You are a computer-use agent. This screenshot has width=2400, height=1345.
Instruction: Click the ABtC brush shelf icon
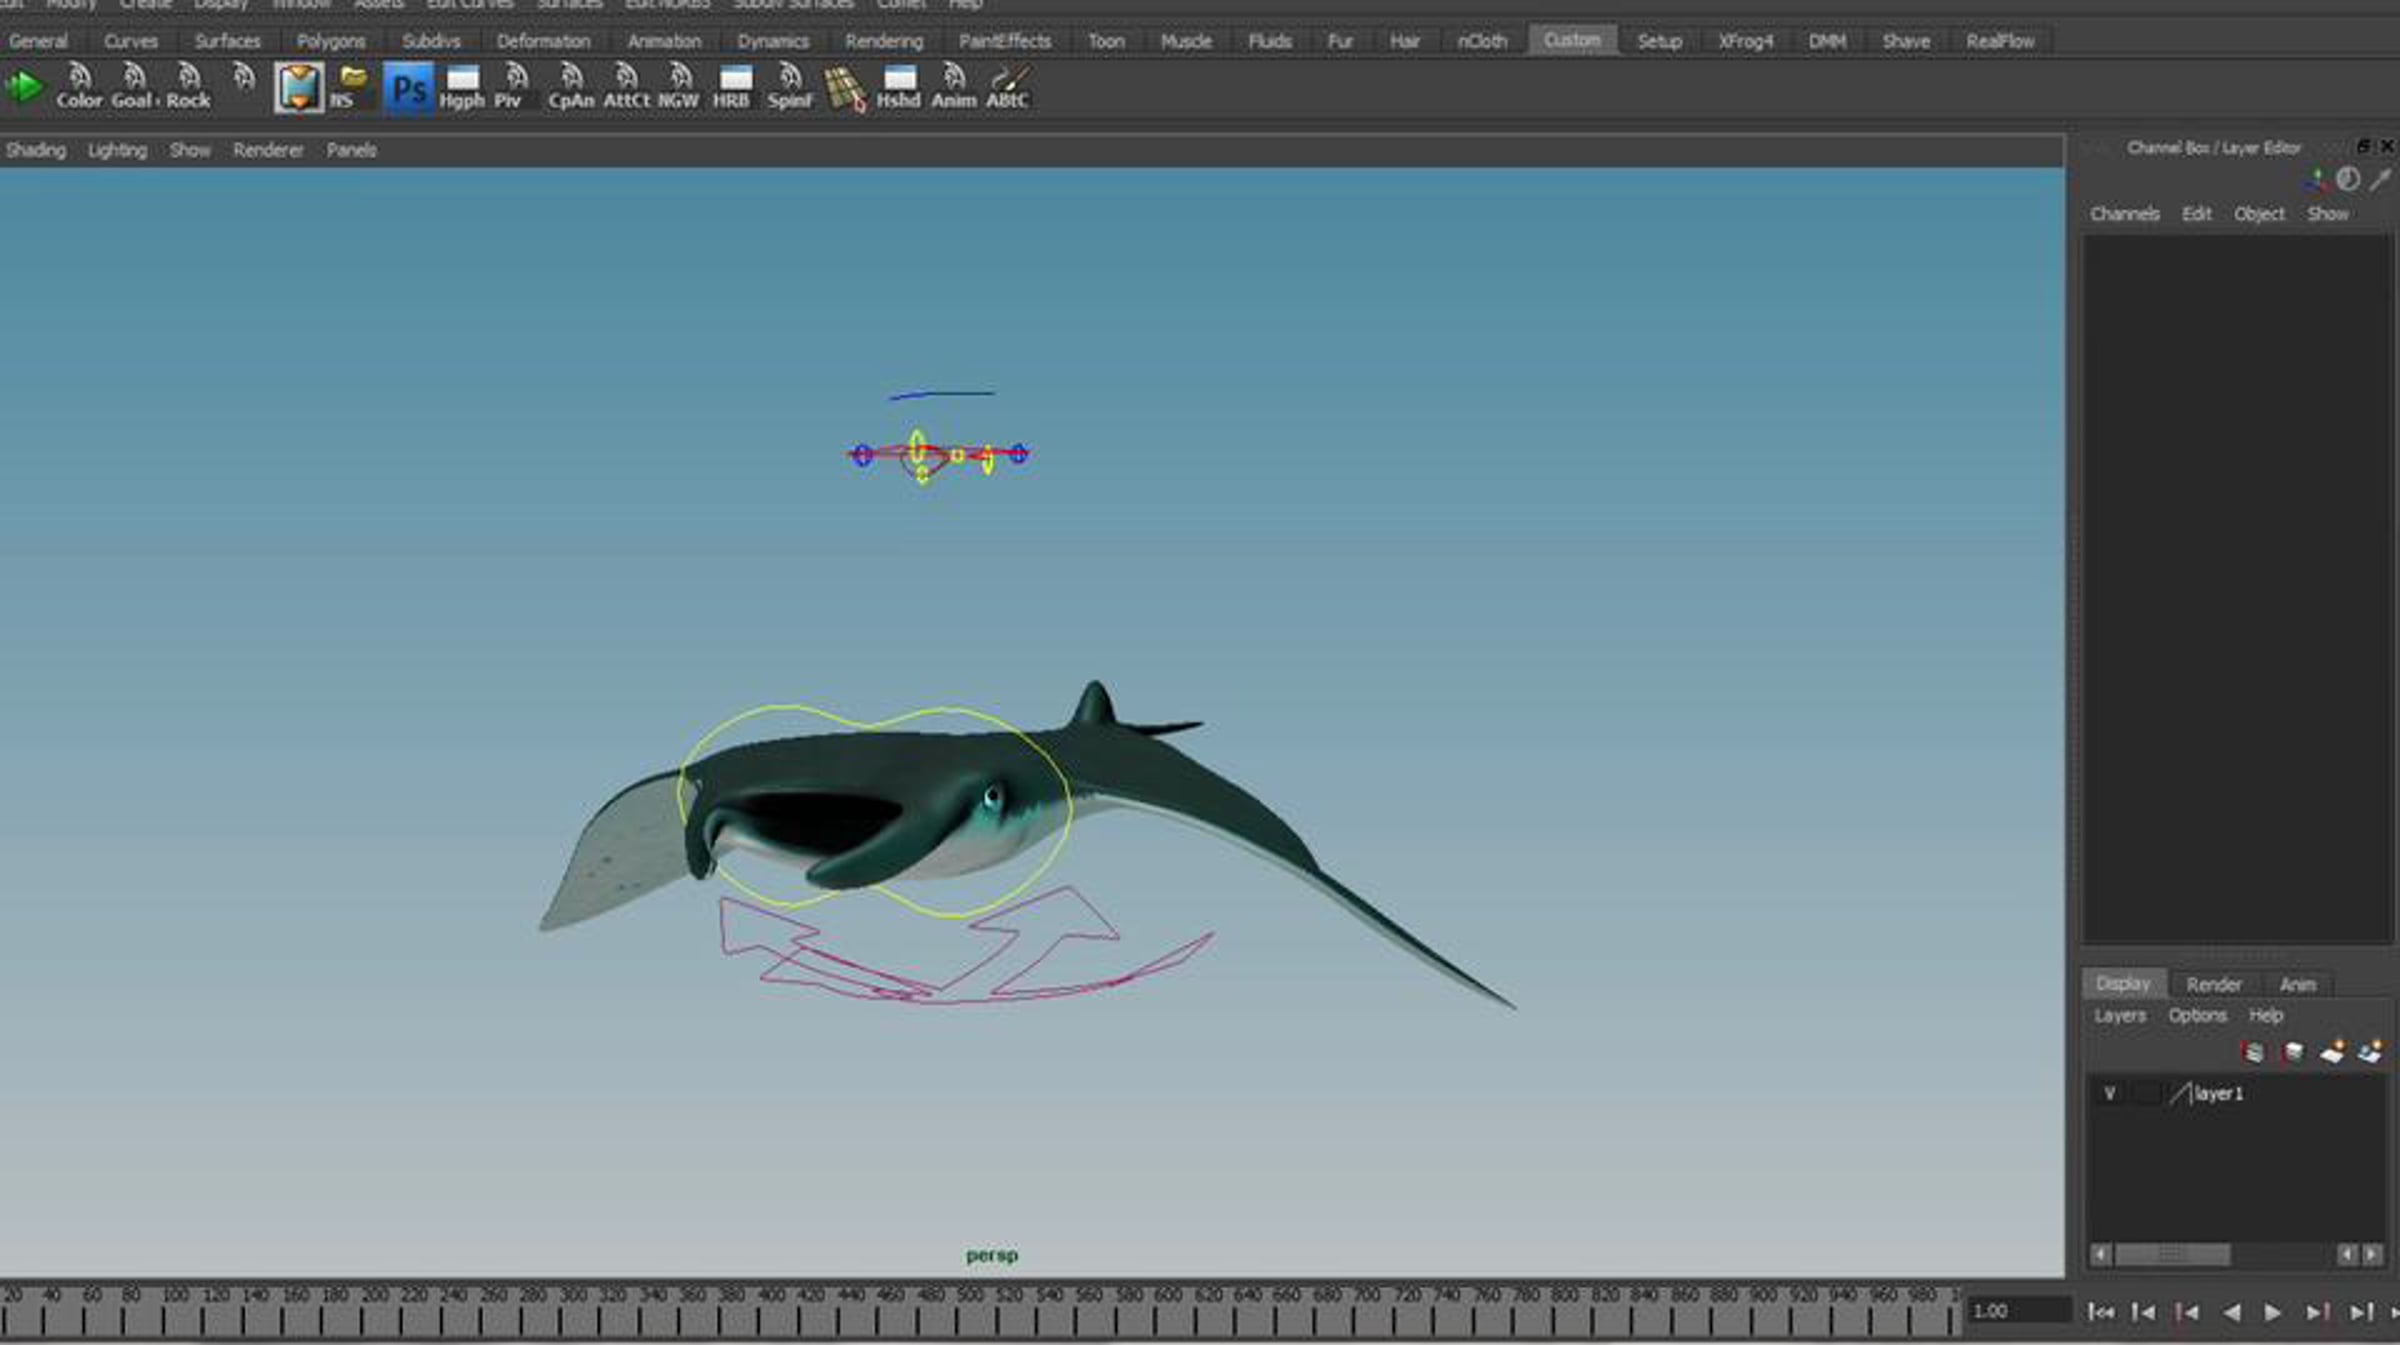(1007, 87)
